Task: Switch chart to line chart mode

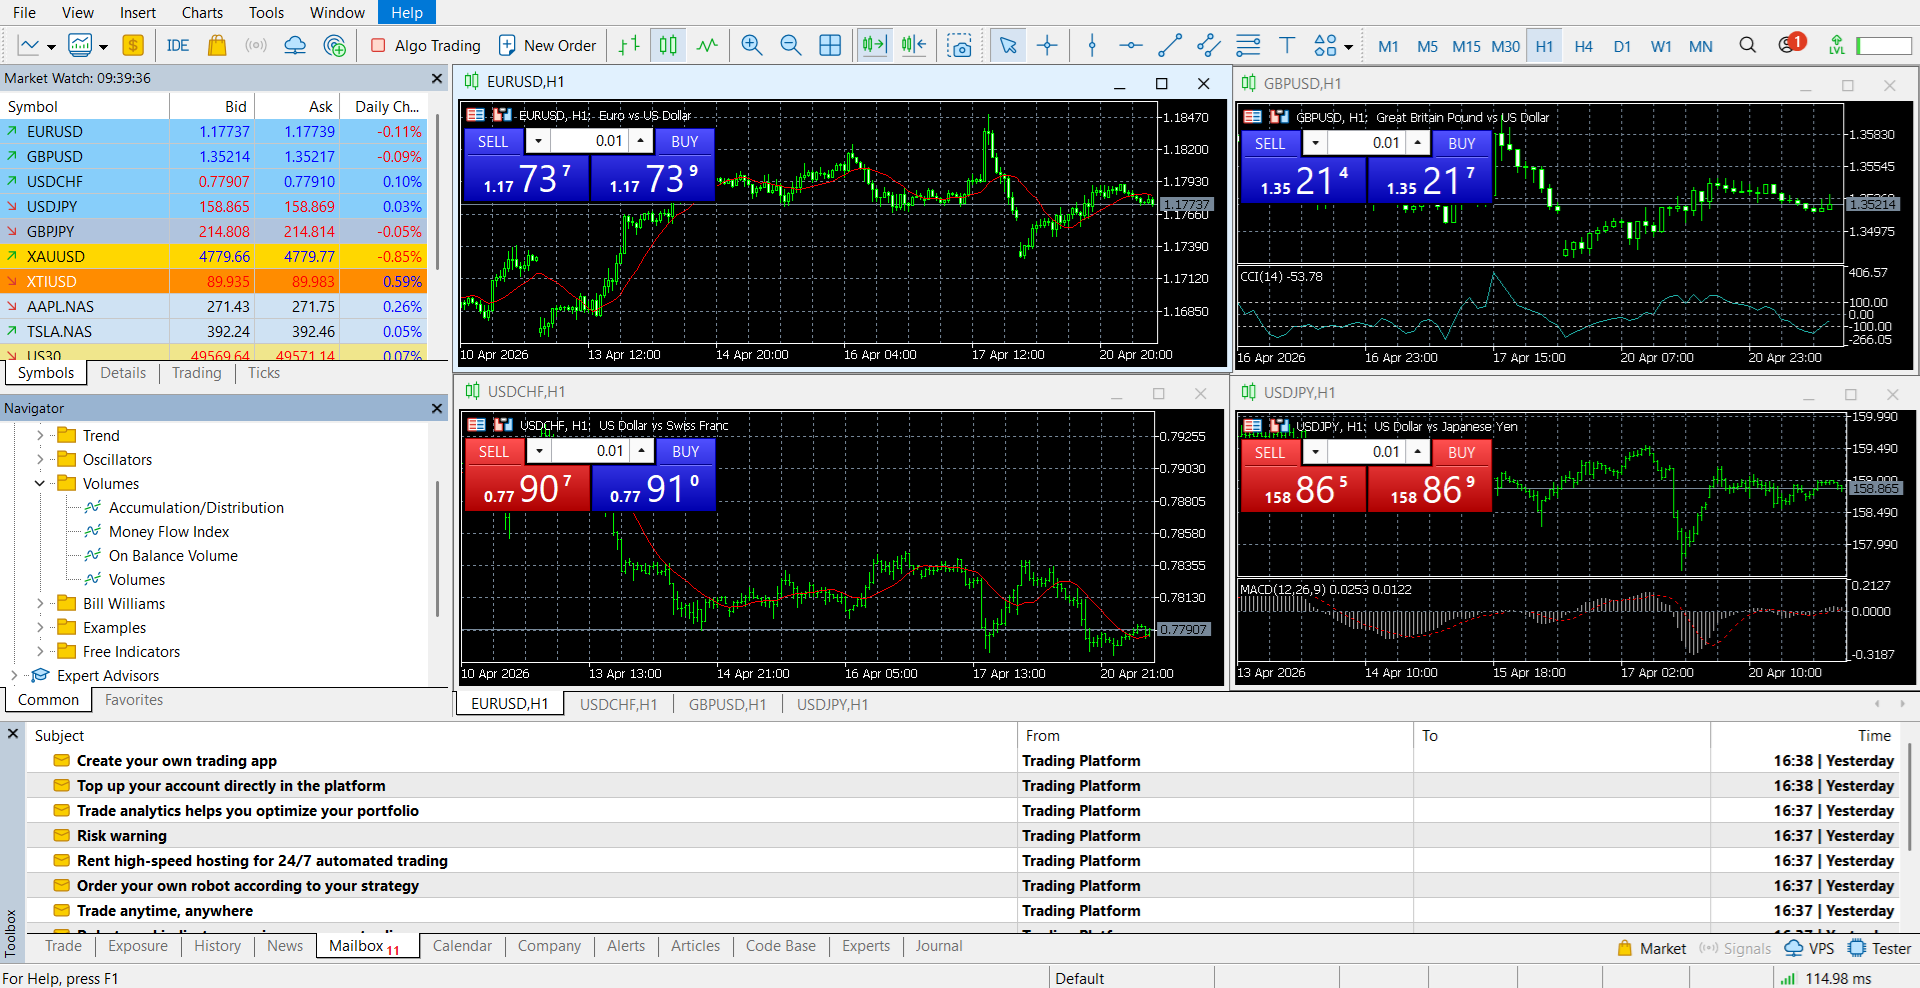Action: tap(707, 45)
